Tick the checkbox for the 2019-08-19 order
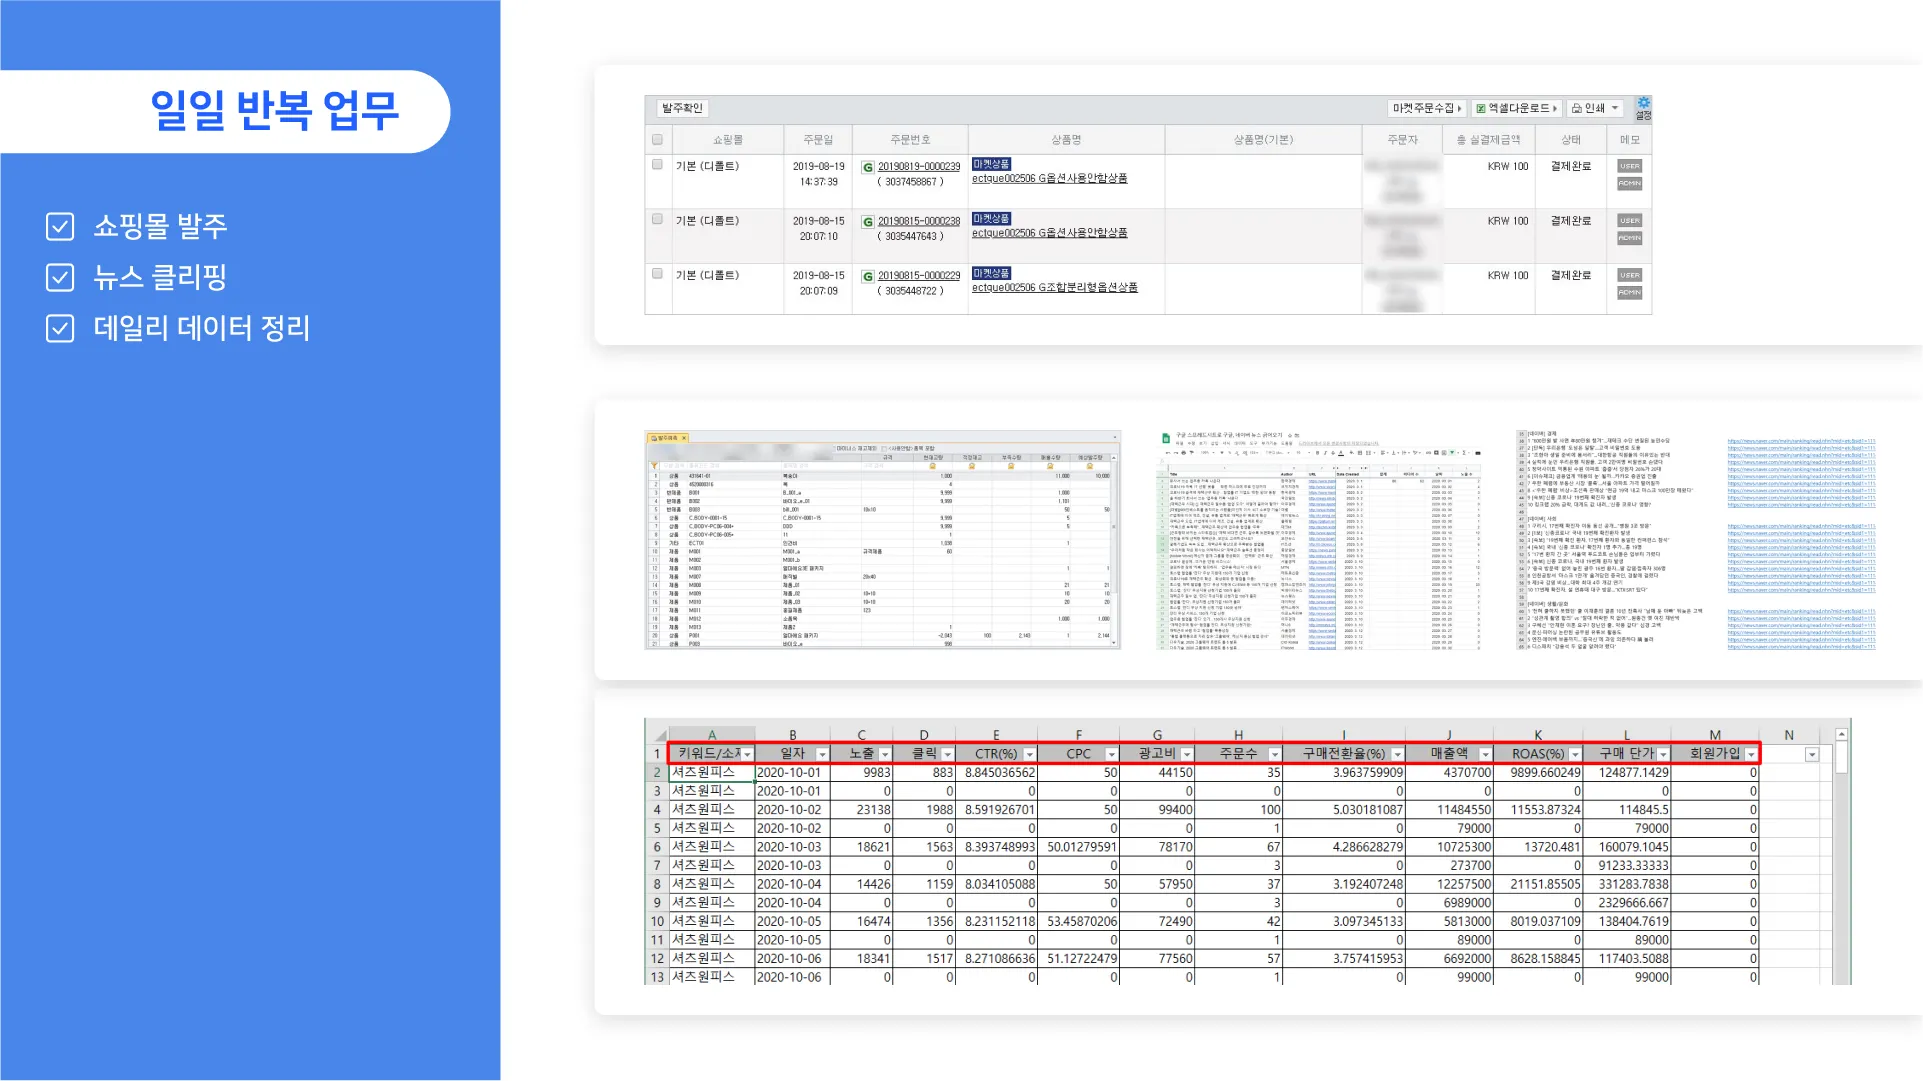Image resolution: width=1923 pixels, height=1081 pixels. click(657, 165)
